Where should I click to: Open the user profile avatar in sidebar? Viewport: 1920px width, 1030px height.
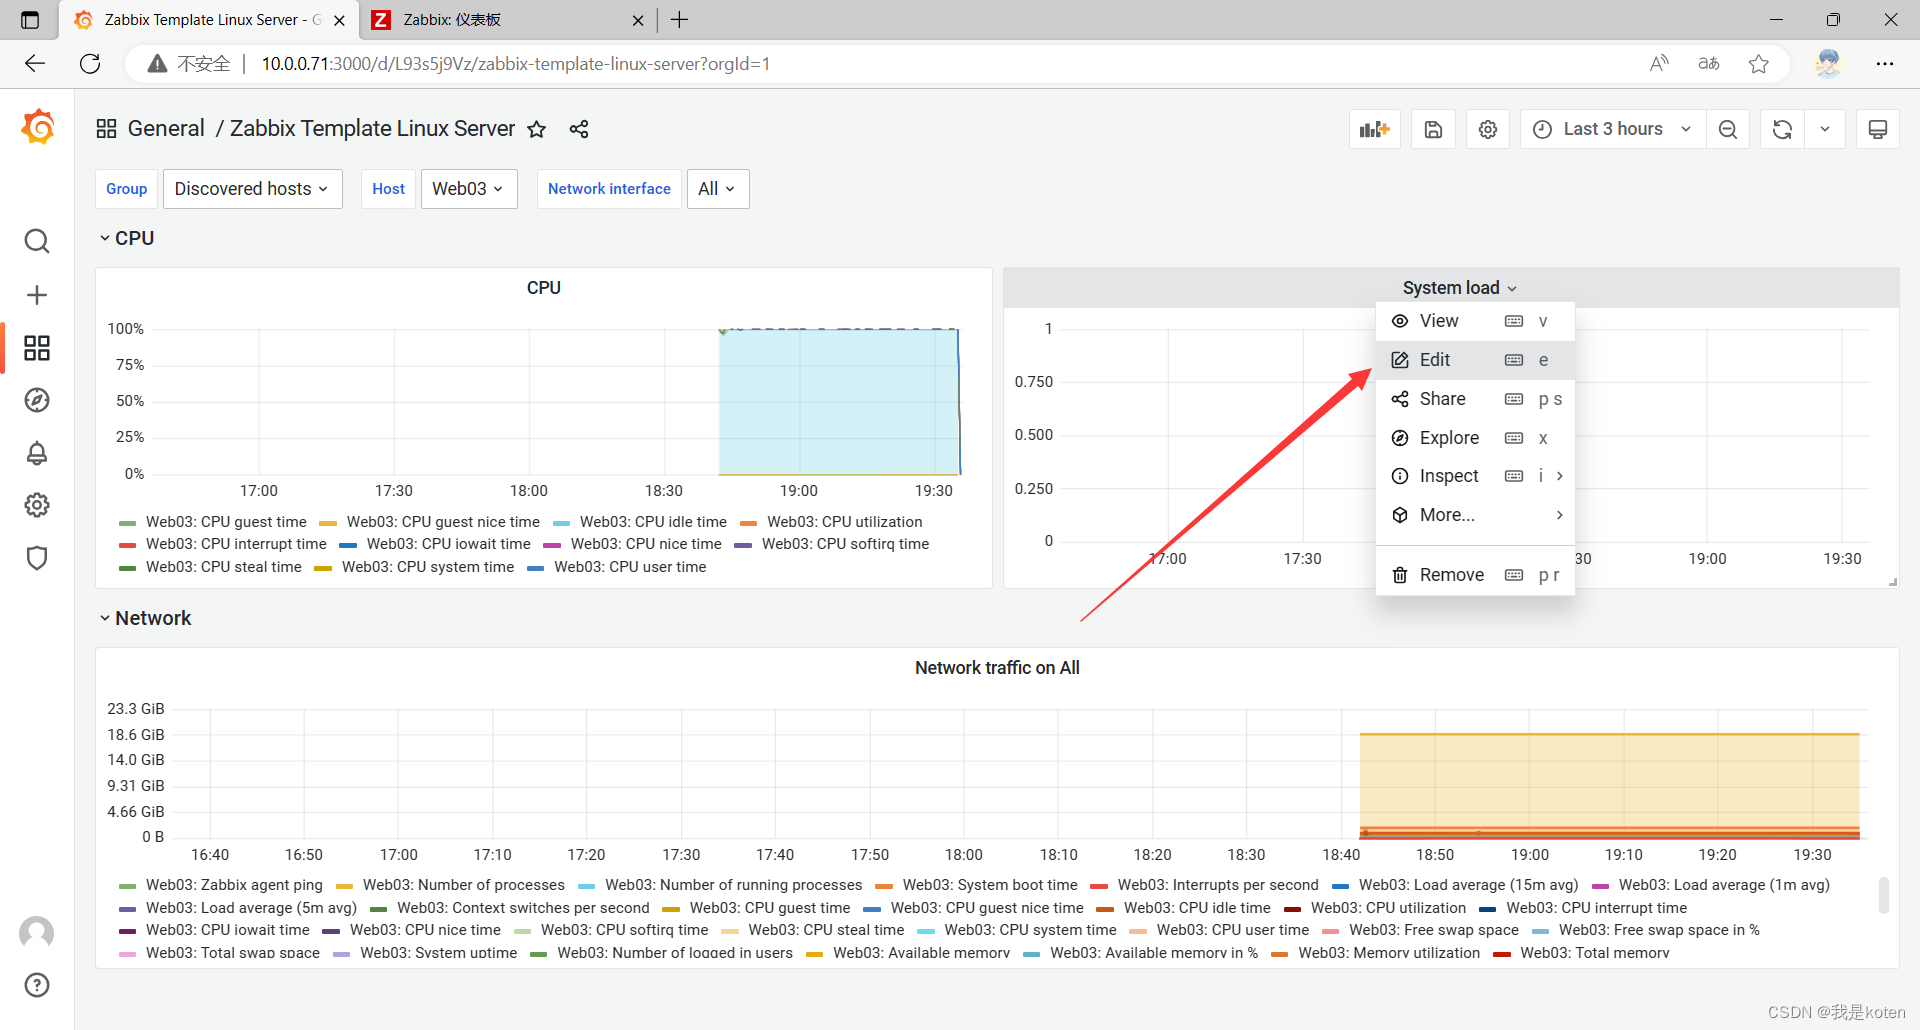[x=37, y=932]
